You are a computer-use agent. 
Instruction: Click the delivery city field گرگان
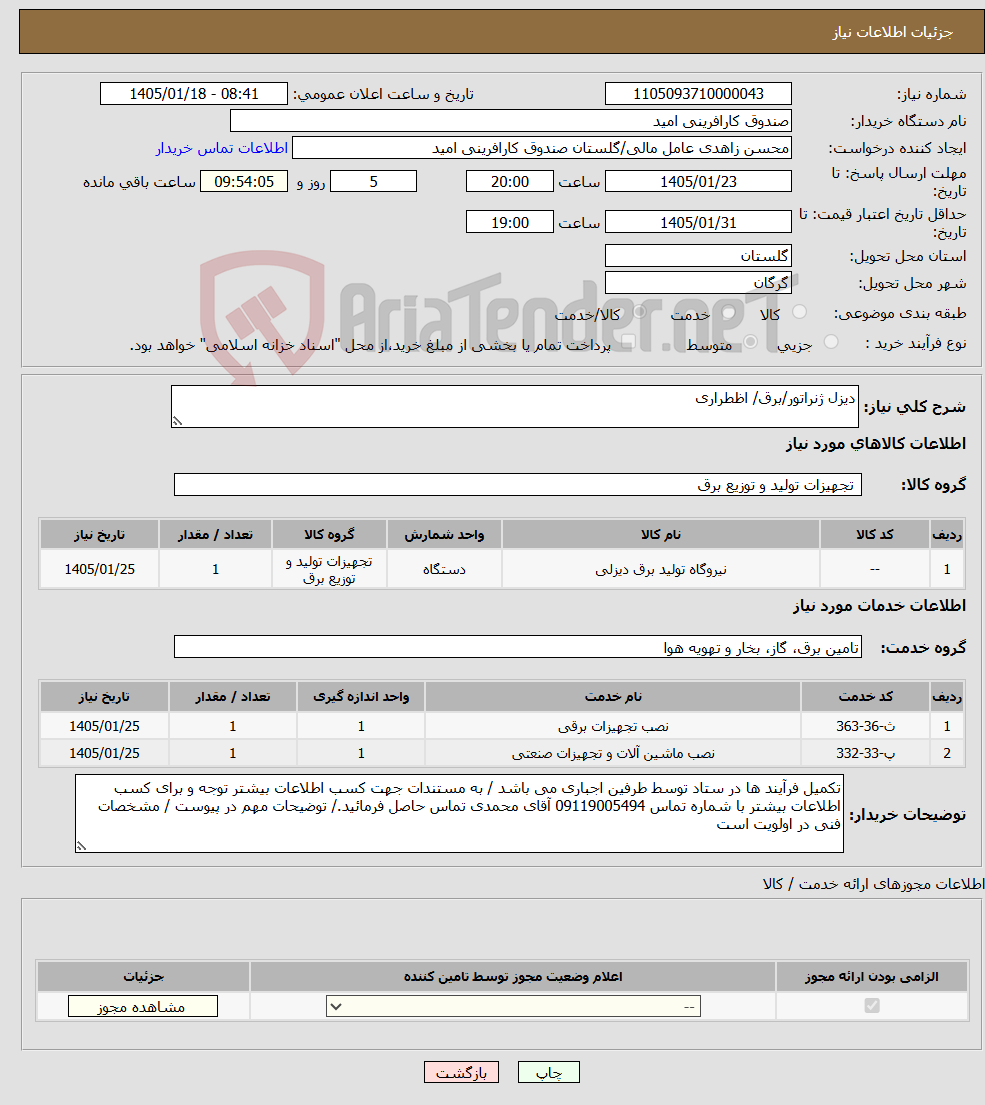[698, 283]
